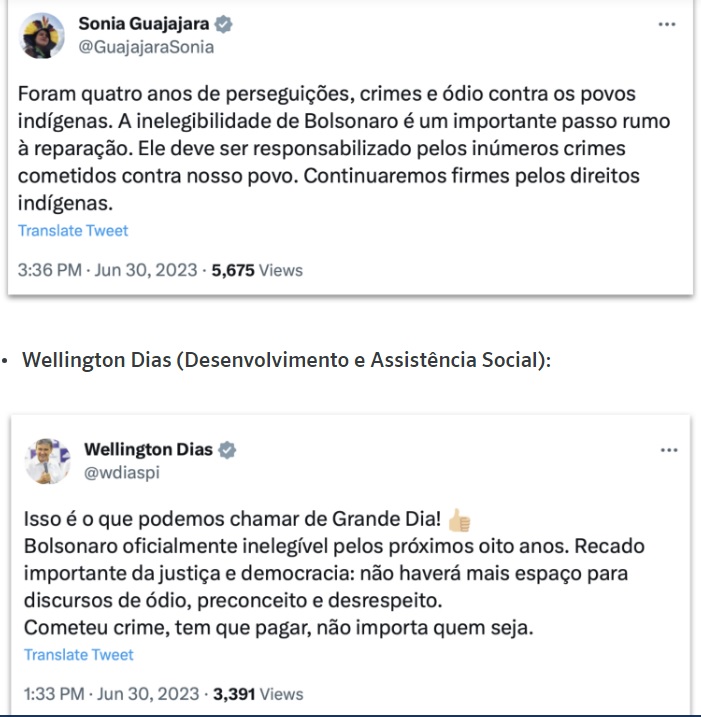This screenshot has width=701, height=717.
Task: Translate Wellington Dias's tweet
Action: click(79, 655)
